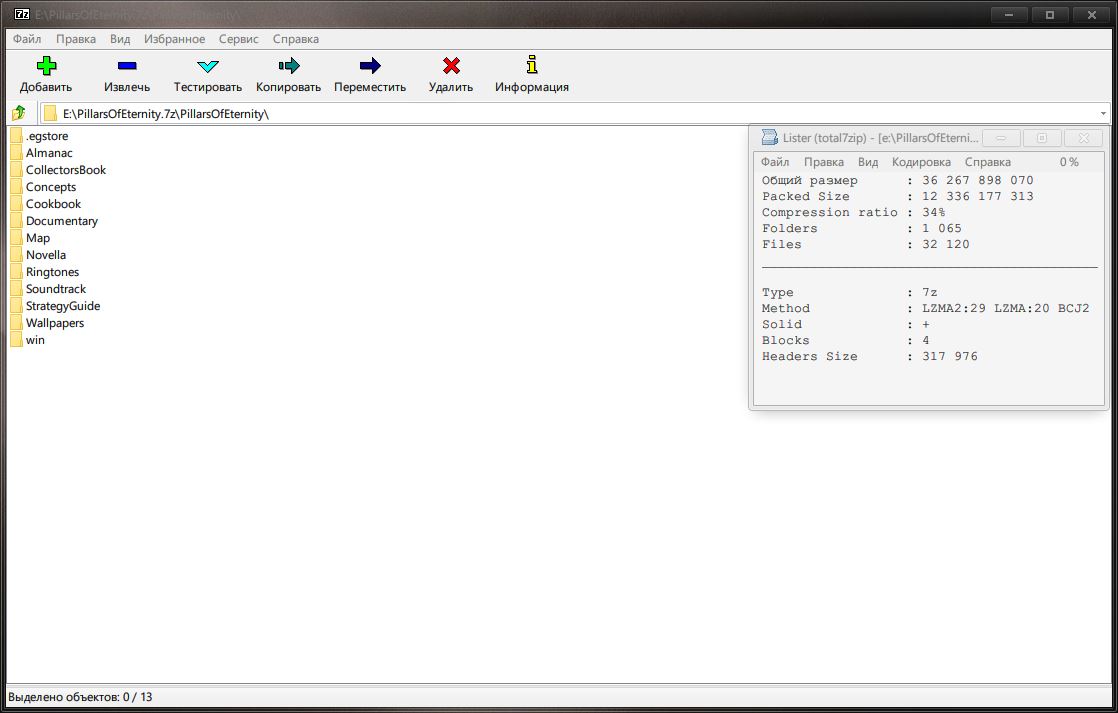Image resolution: width=1118 pixels, height=713 pixels.
Task: Select the Documentary folder icon
Action: [x=16, y=221]
